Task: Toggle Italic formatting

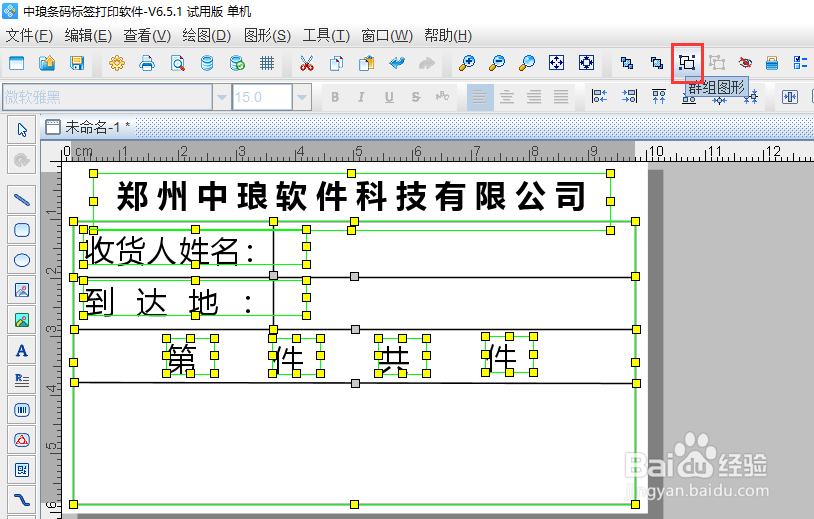Action: coord(361,97)
